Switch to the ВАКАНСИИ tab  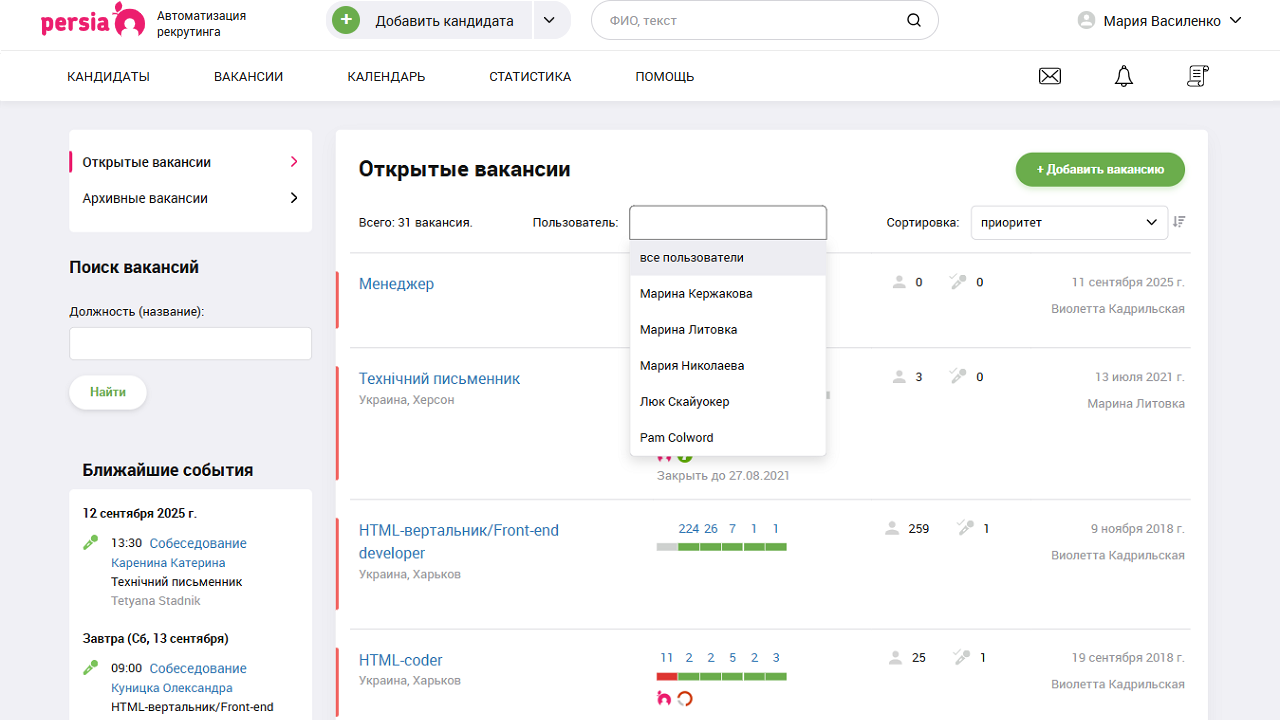[x=248, y=75]
